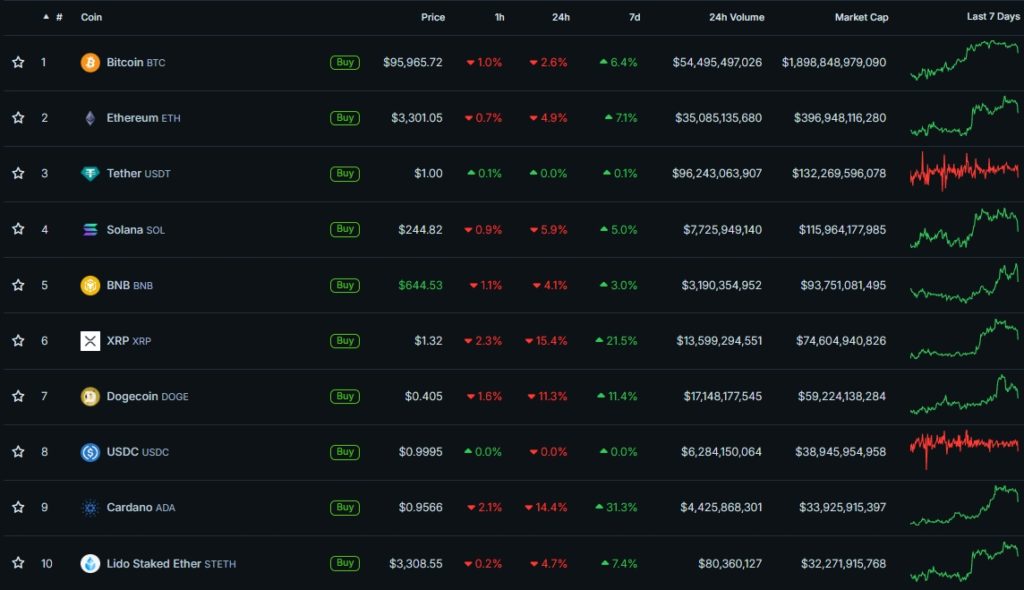Click the Cardano coin logo

pyautogui.click(x=90, y=508)
